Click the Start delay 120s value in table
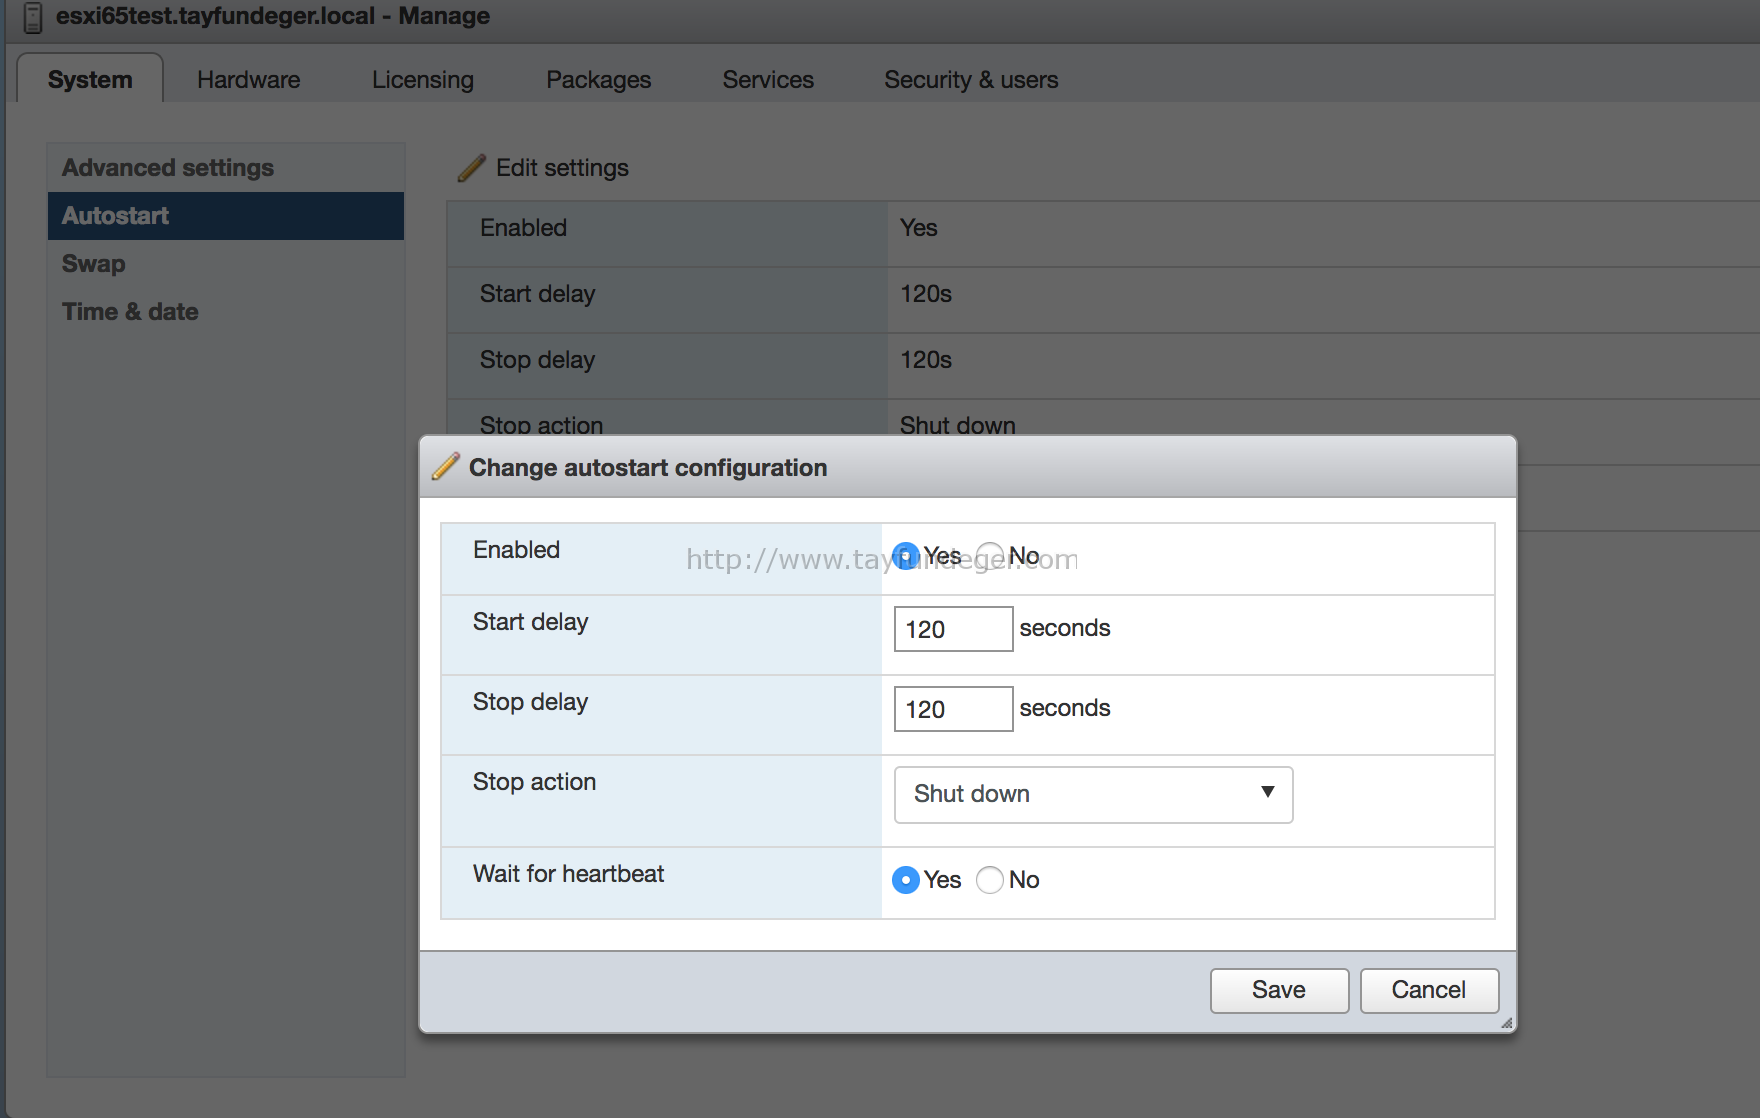Screen dimensions: 1760x1118 click(926, 294)
